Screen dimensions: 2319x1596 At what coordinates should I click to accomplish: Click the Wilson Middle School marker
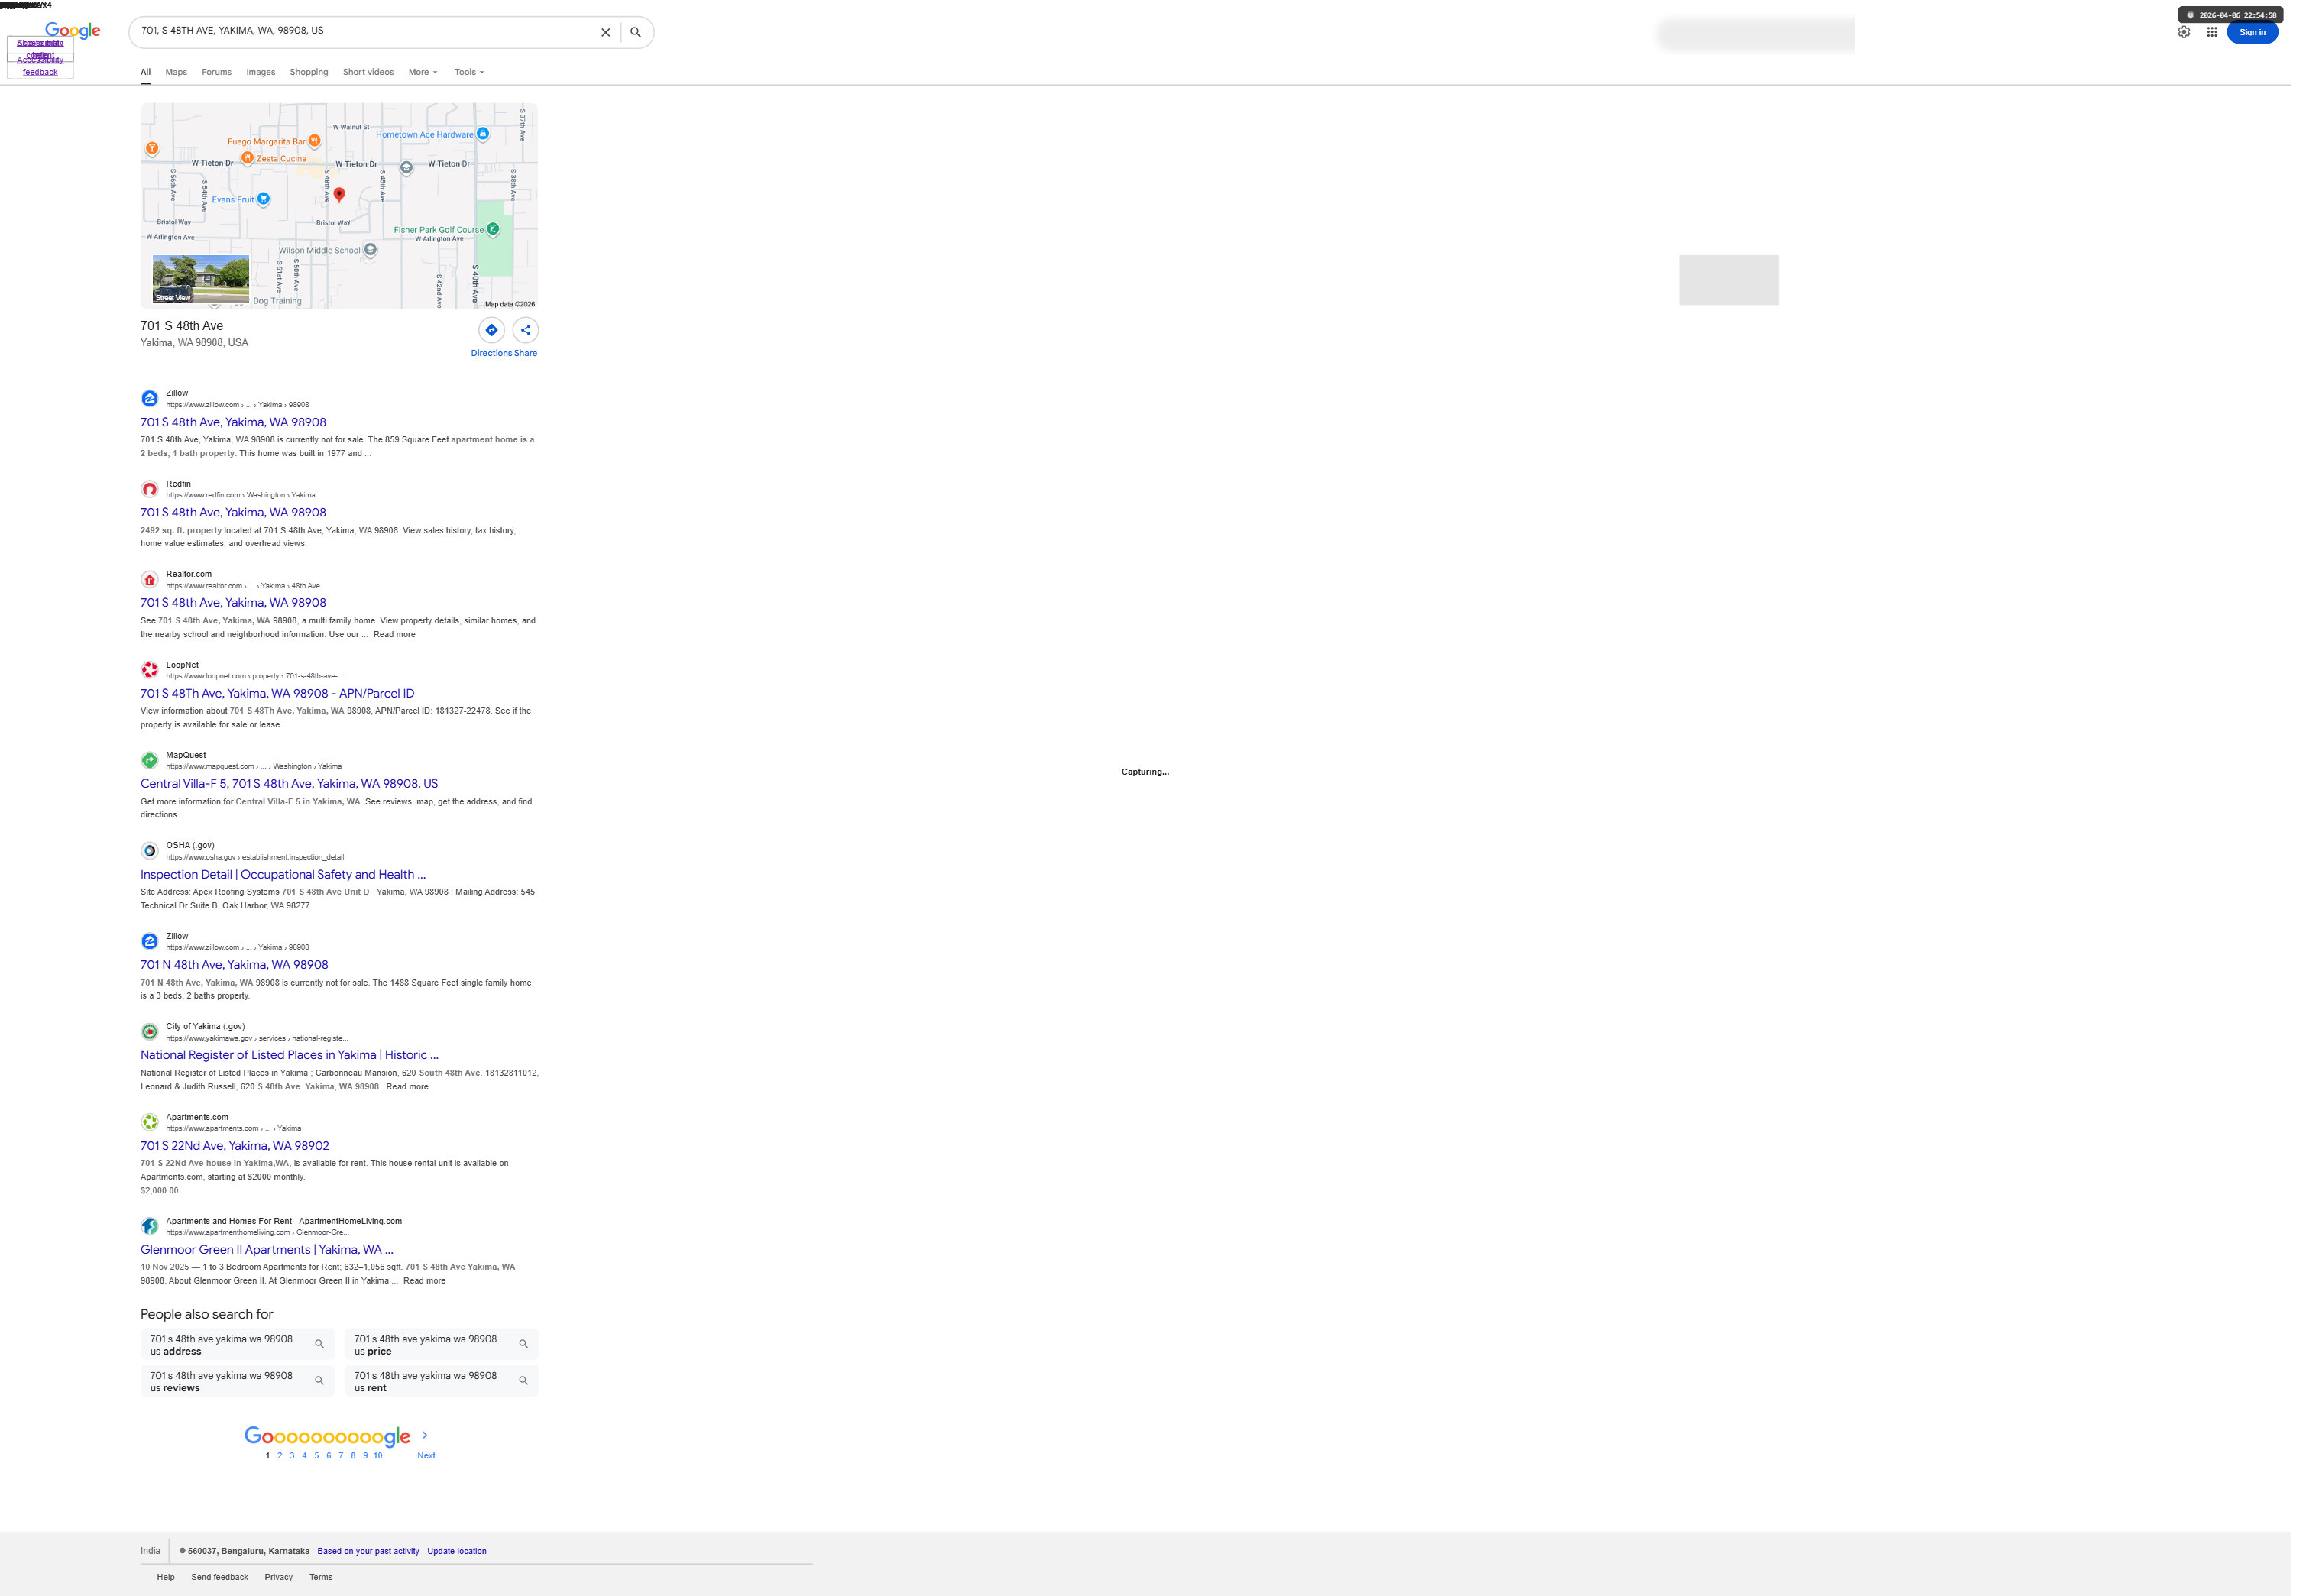pos(370,250)
